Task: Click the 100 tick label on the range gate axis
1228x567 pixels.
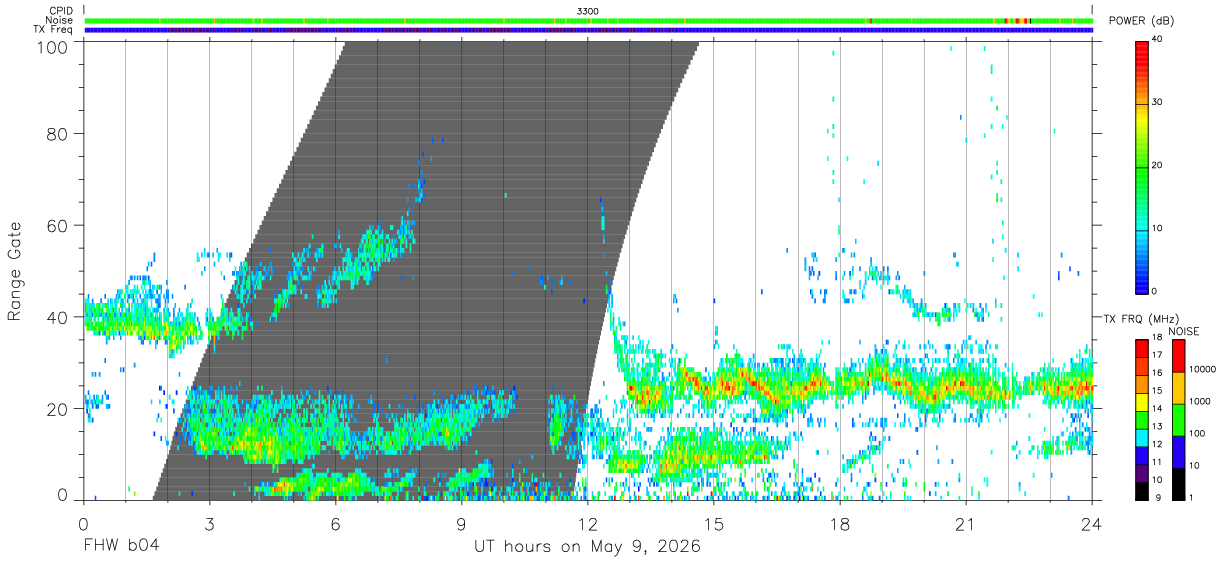Action: [x=55, y=46]
